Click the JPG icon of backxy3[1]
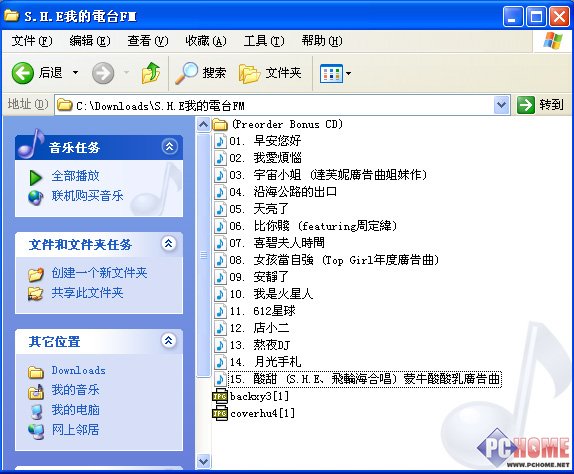The height and width of the screenshot is (474, 574). [220, 396]
